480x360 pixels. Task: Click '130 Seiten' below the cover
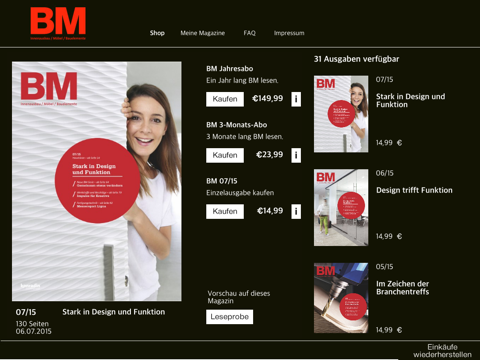(32, 324)
